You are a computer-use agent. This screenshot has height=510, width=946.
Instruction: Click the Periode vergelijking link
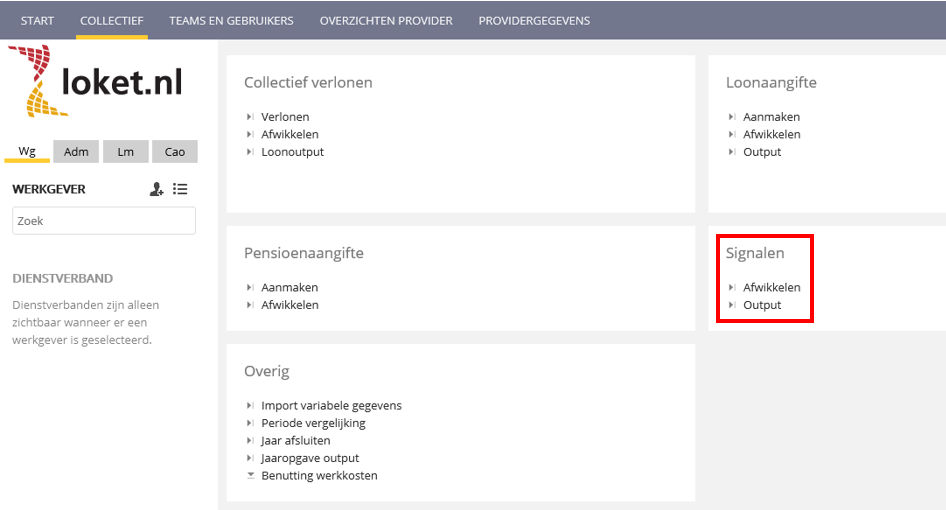pyautogui.click(x=313, y=423)
